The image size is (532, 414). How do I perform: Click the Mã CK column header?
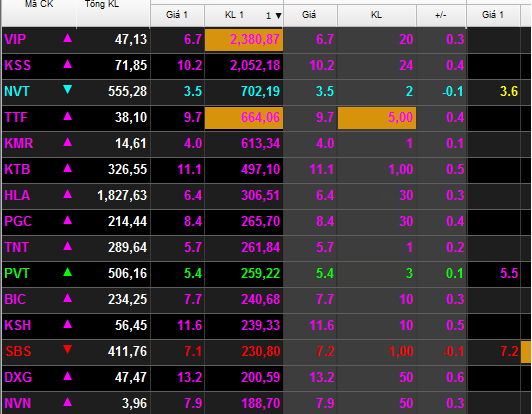[x=39, y=4]
